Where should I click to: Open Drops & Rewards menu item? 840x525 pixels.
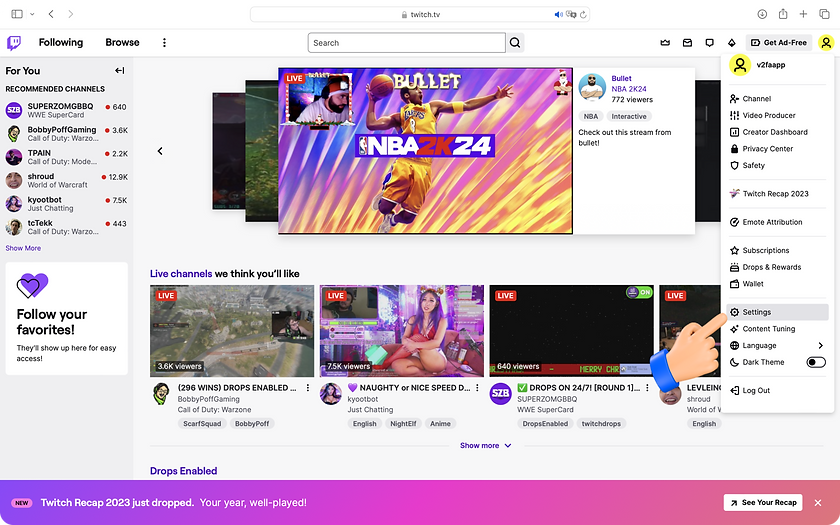(777, 267)
